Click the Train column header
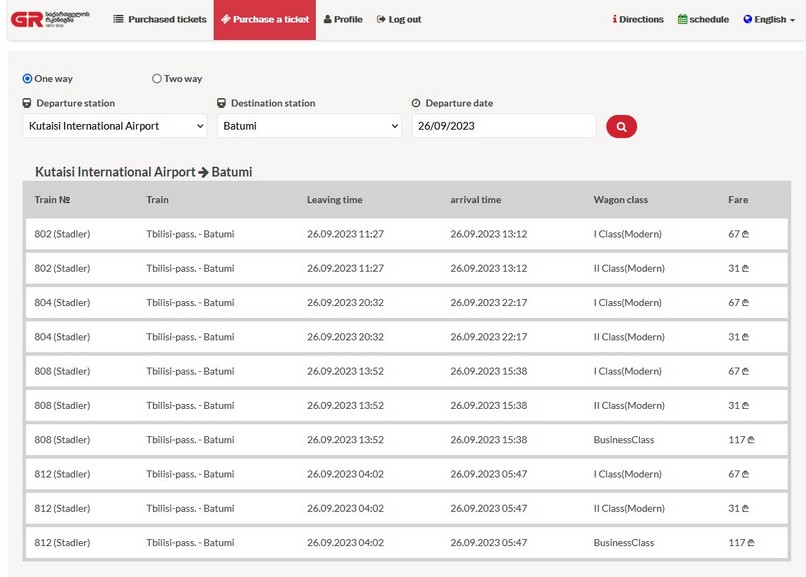The image size is (806, 577). tap(157, 200)
